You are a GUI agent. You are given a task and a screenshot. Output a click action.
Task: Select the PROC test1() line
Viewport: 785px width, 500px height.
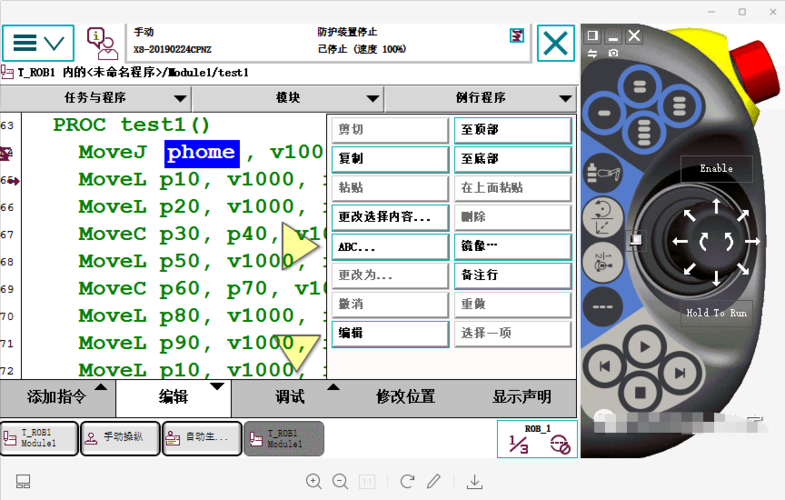click(131, 125)
